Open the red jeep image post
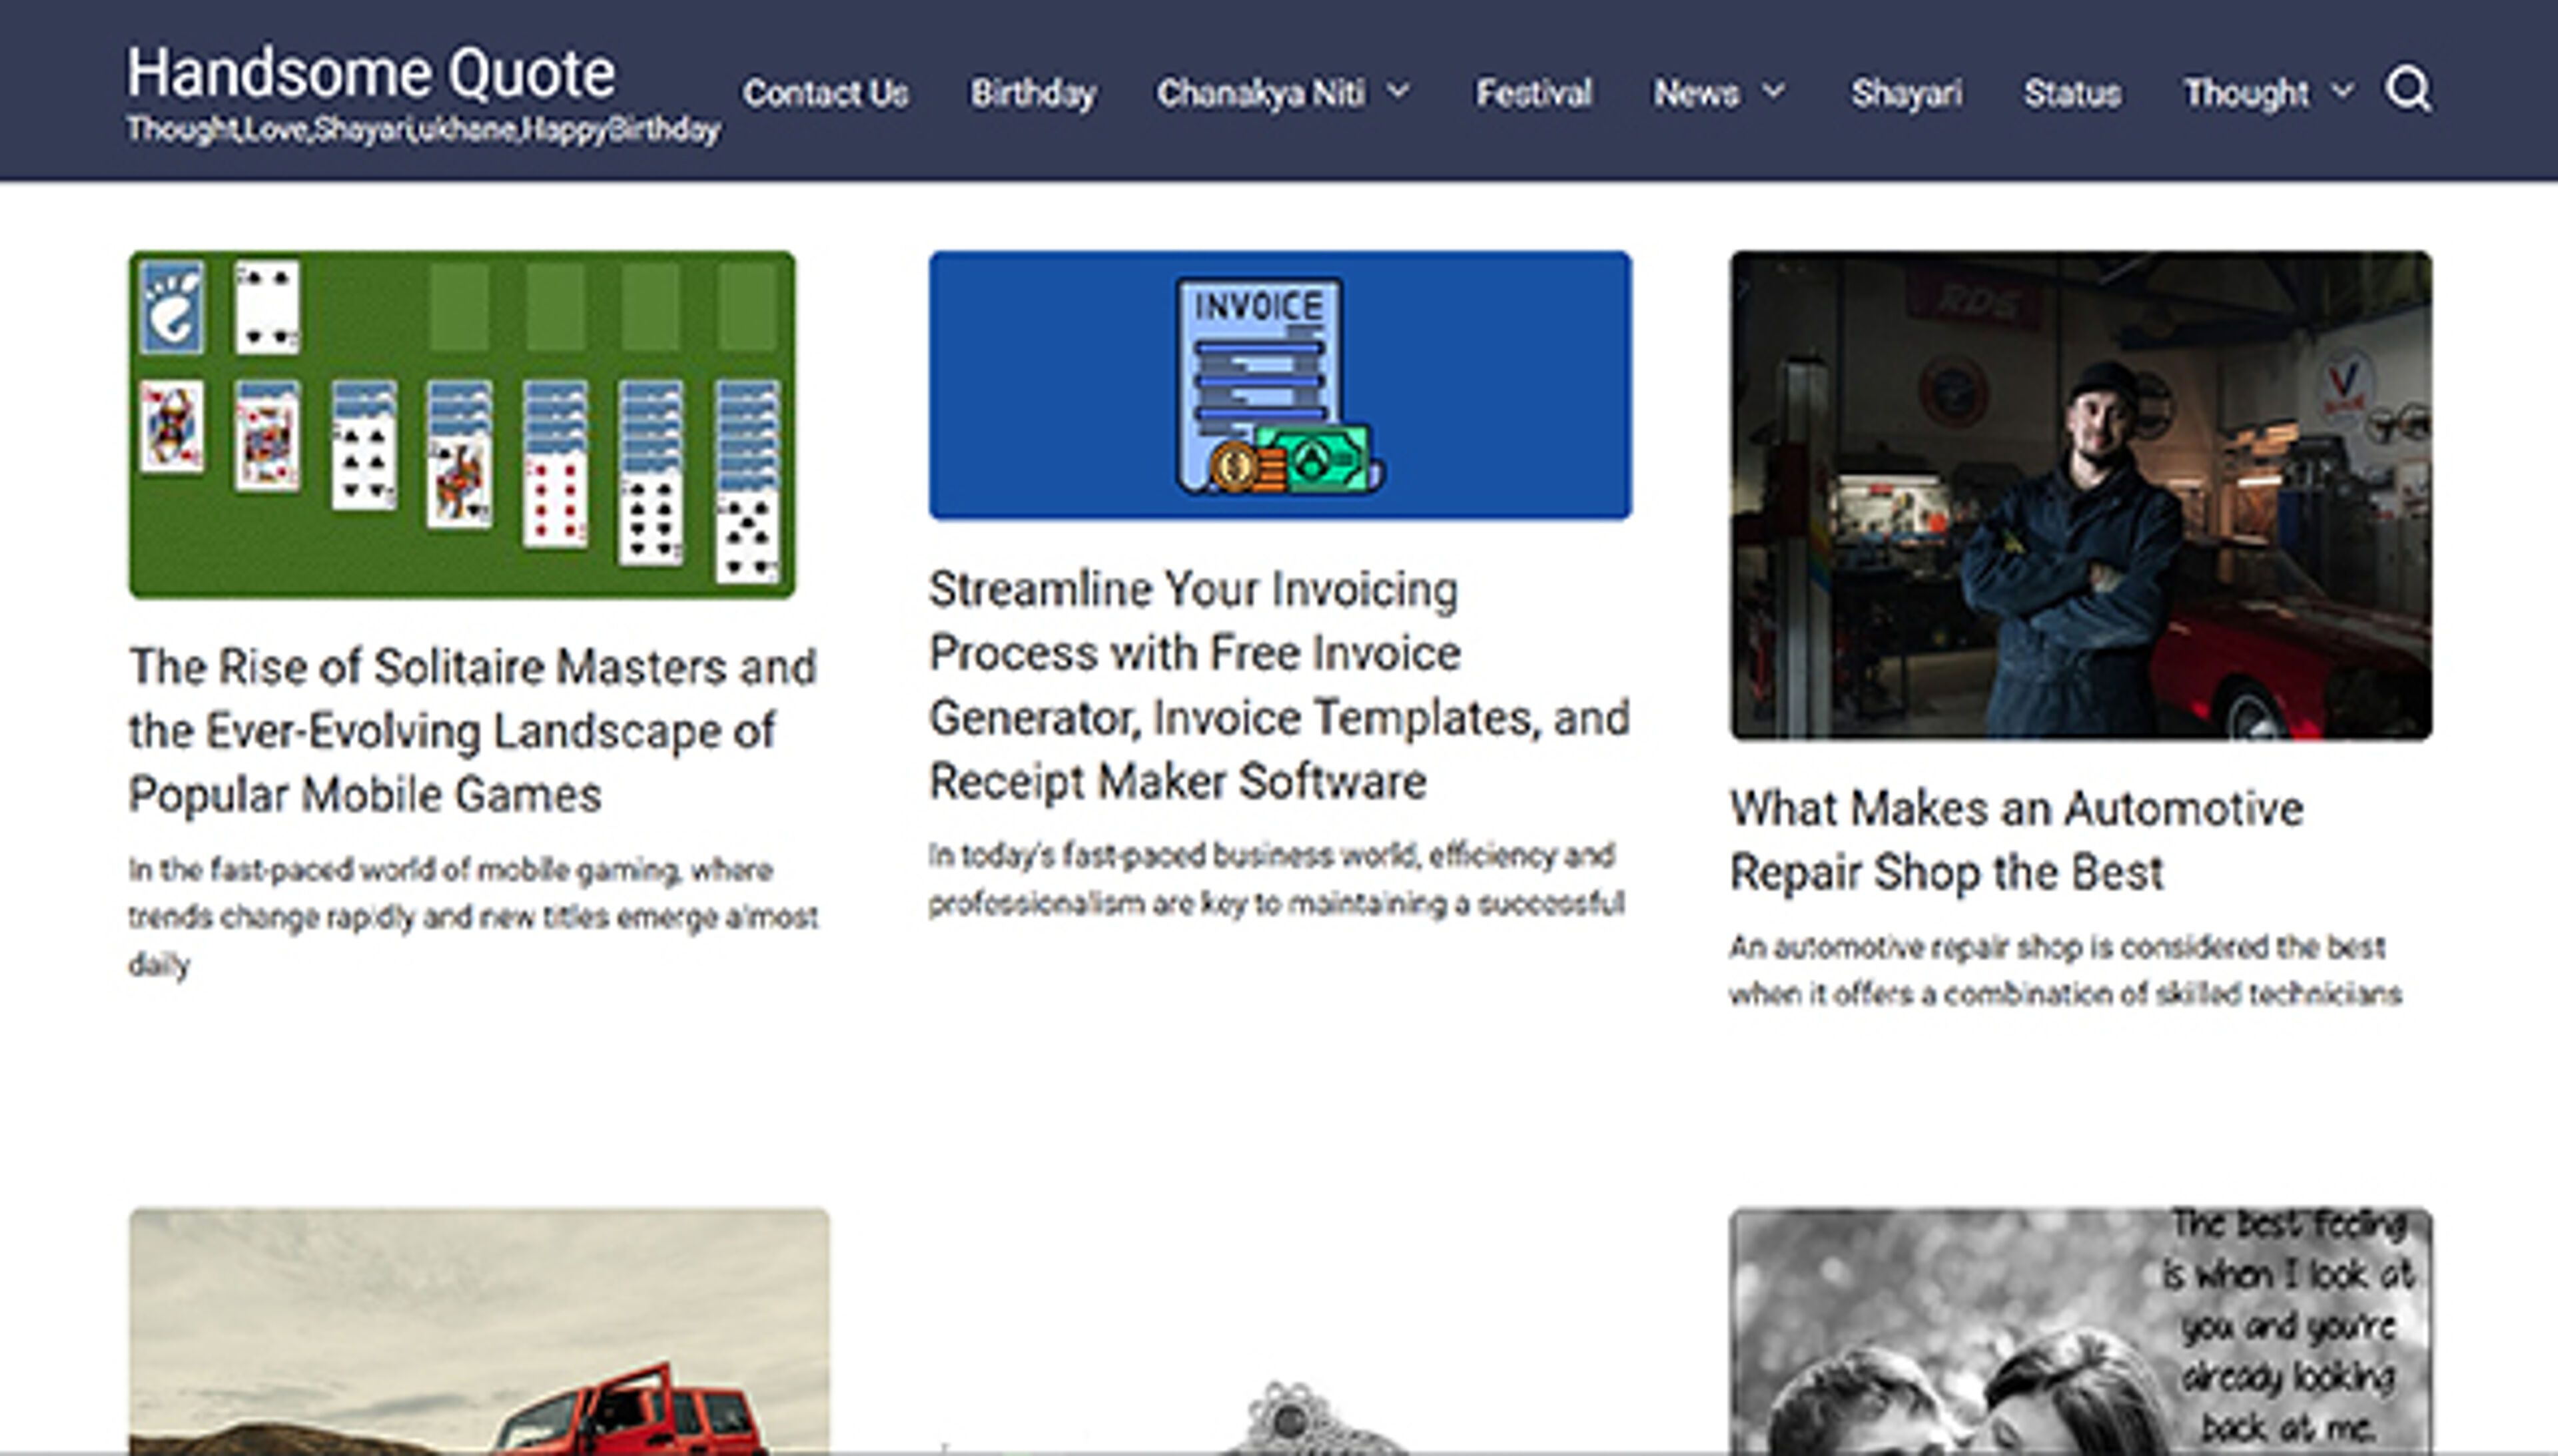 tap(478, 1330)
